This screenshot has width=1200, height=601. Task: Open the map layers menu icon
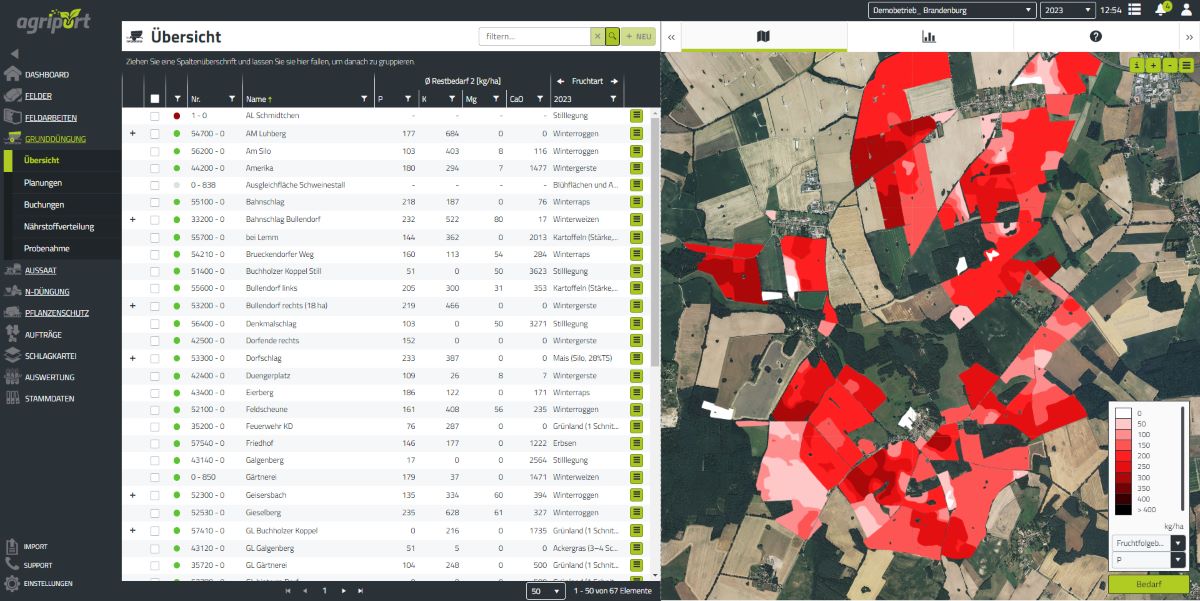coord(1186,65)
